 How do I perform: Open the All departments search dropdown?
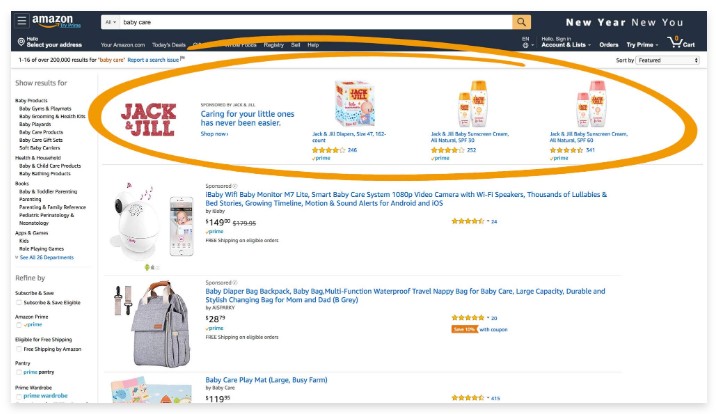click(x=111, y=22)
